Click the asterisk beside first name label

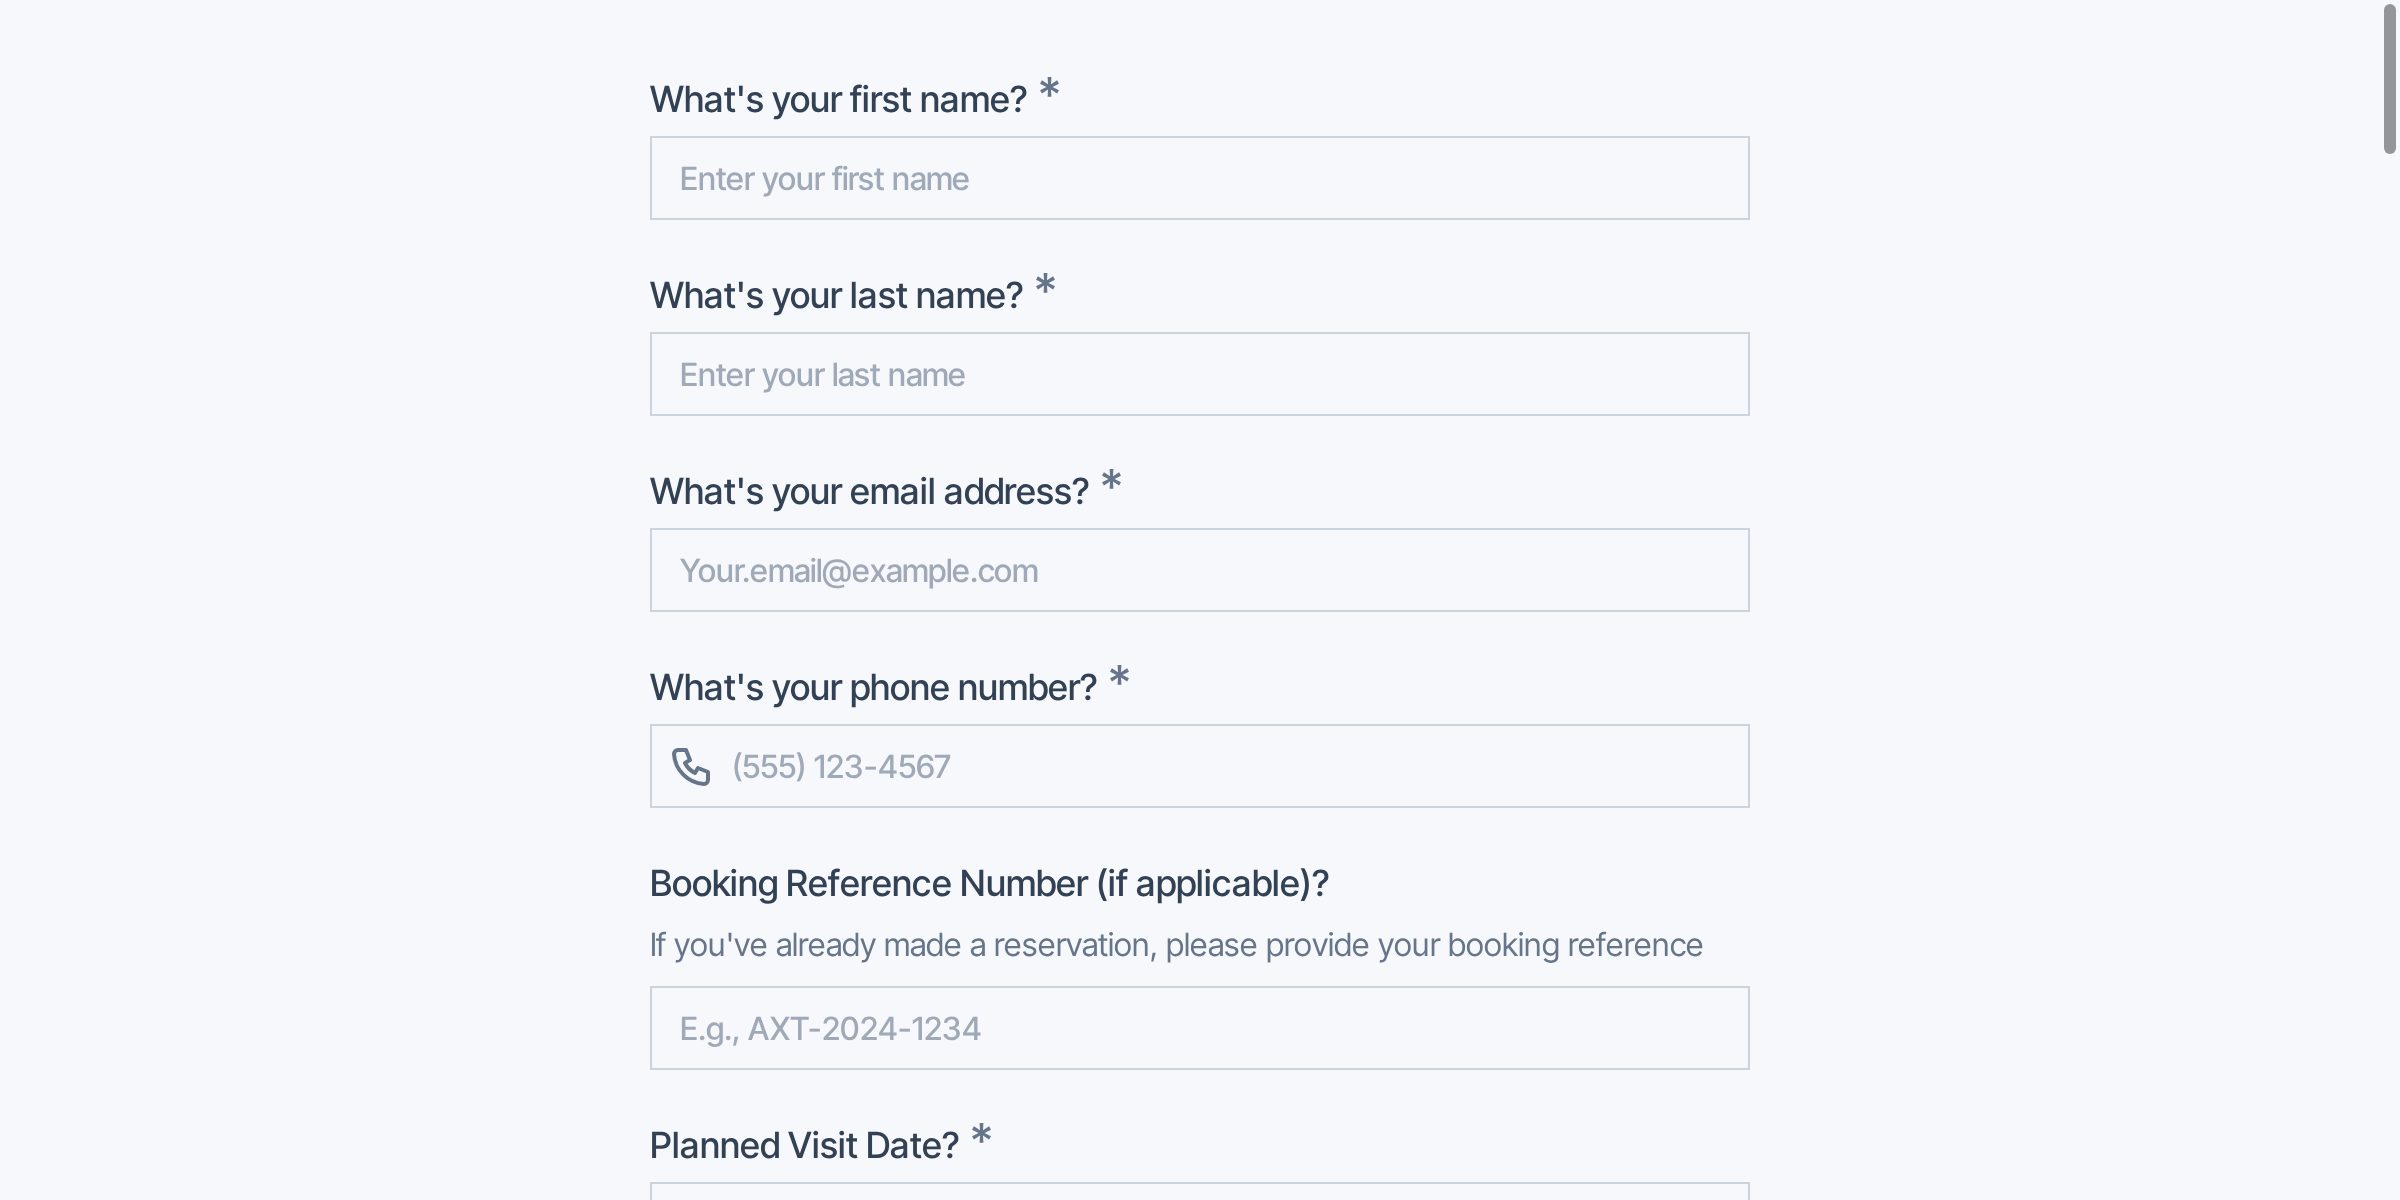1049,90
